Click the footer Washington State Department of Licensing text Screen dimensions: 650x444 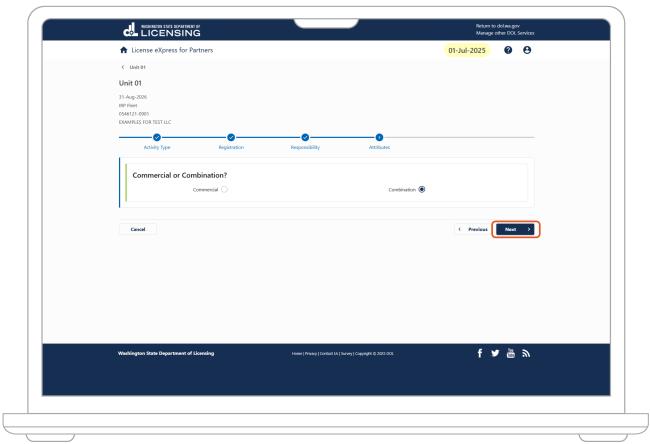click(166, 353)
